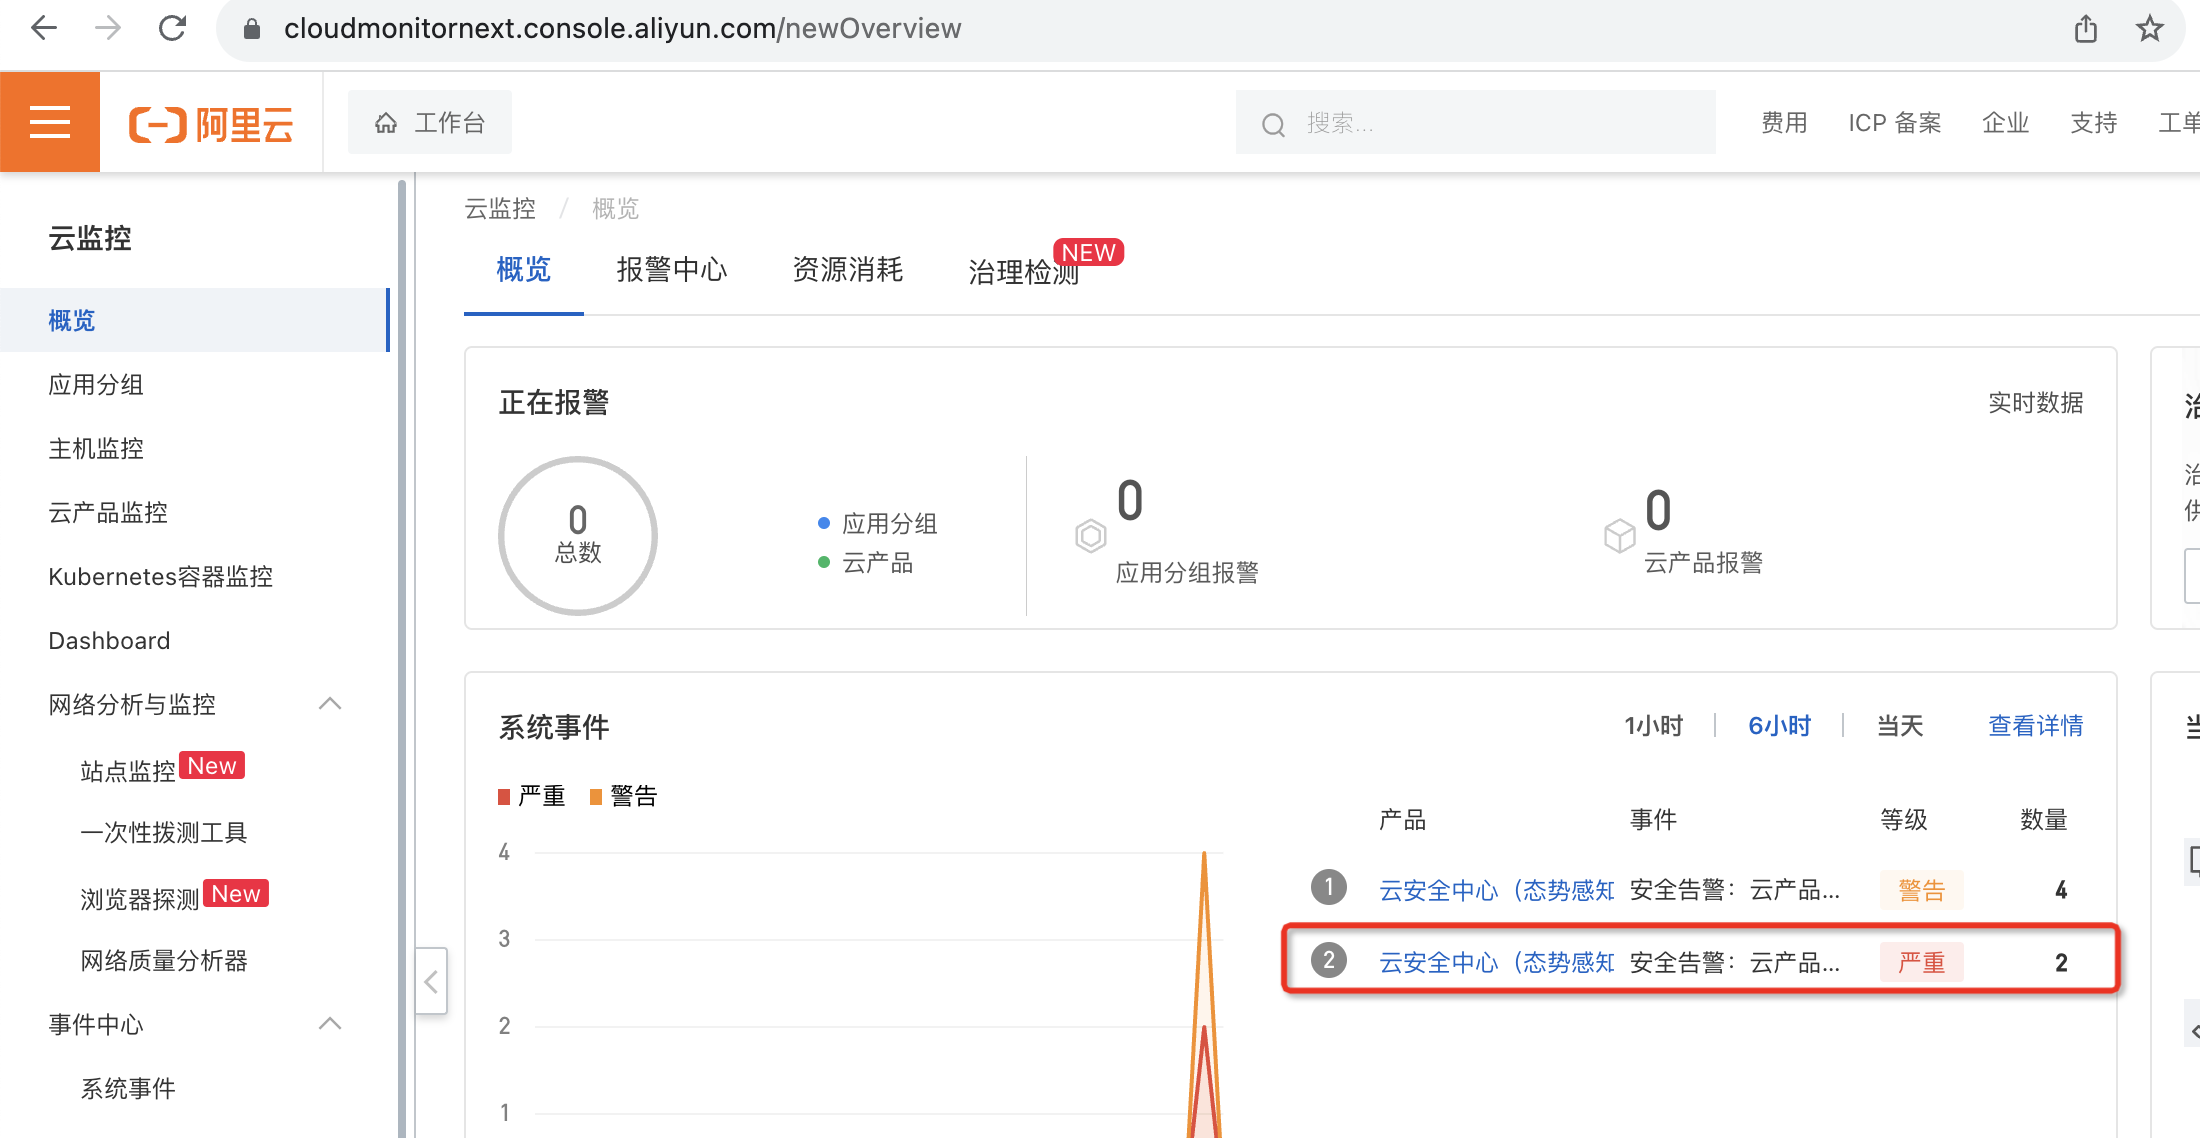The height and width of the screenshot is (1138, 2200).
Task: Click the 应用分组报警 hexagon icon
Action: [1090, 536]
